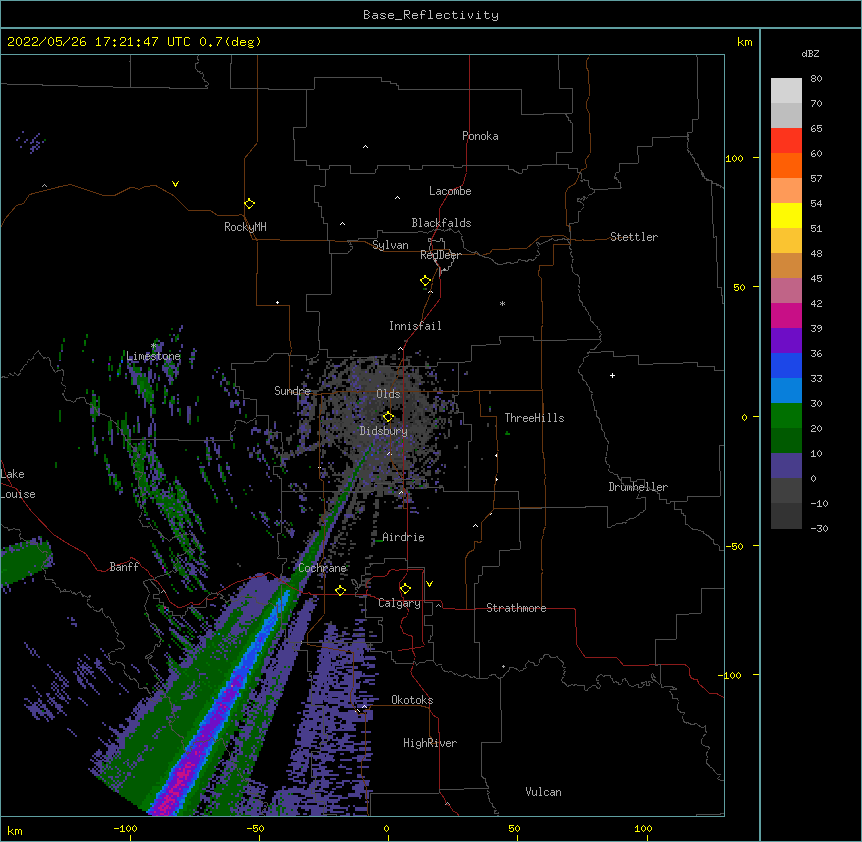The image size is (862, 842).
Task: Click the ThreeHills town label
Action: click(x=534, y=418)
